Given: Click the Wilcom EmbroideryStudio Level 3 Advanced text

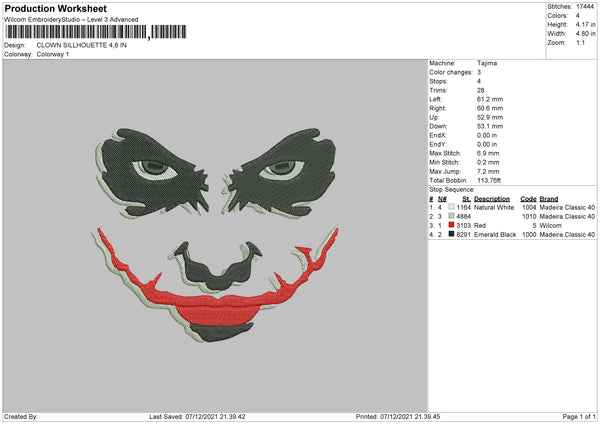Looking at the screenshot, I should [x=71, y=20].
